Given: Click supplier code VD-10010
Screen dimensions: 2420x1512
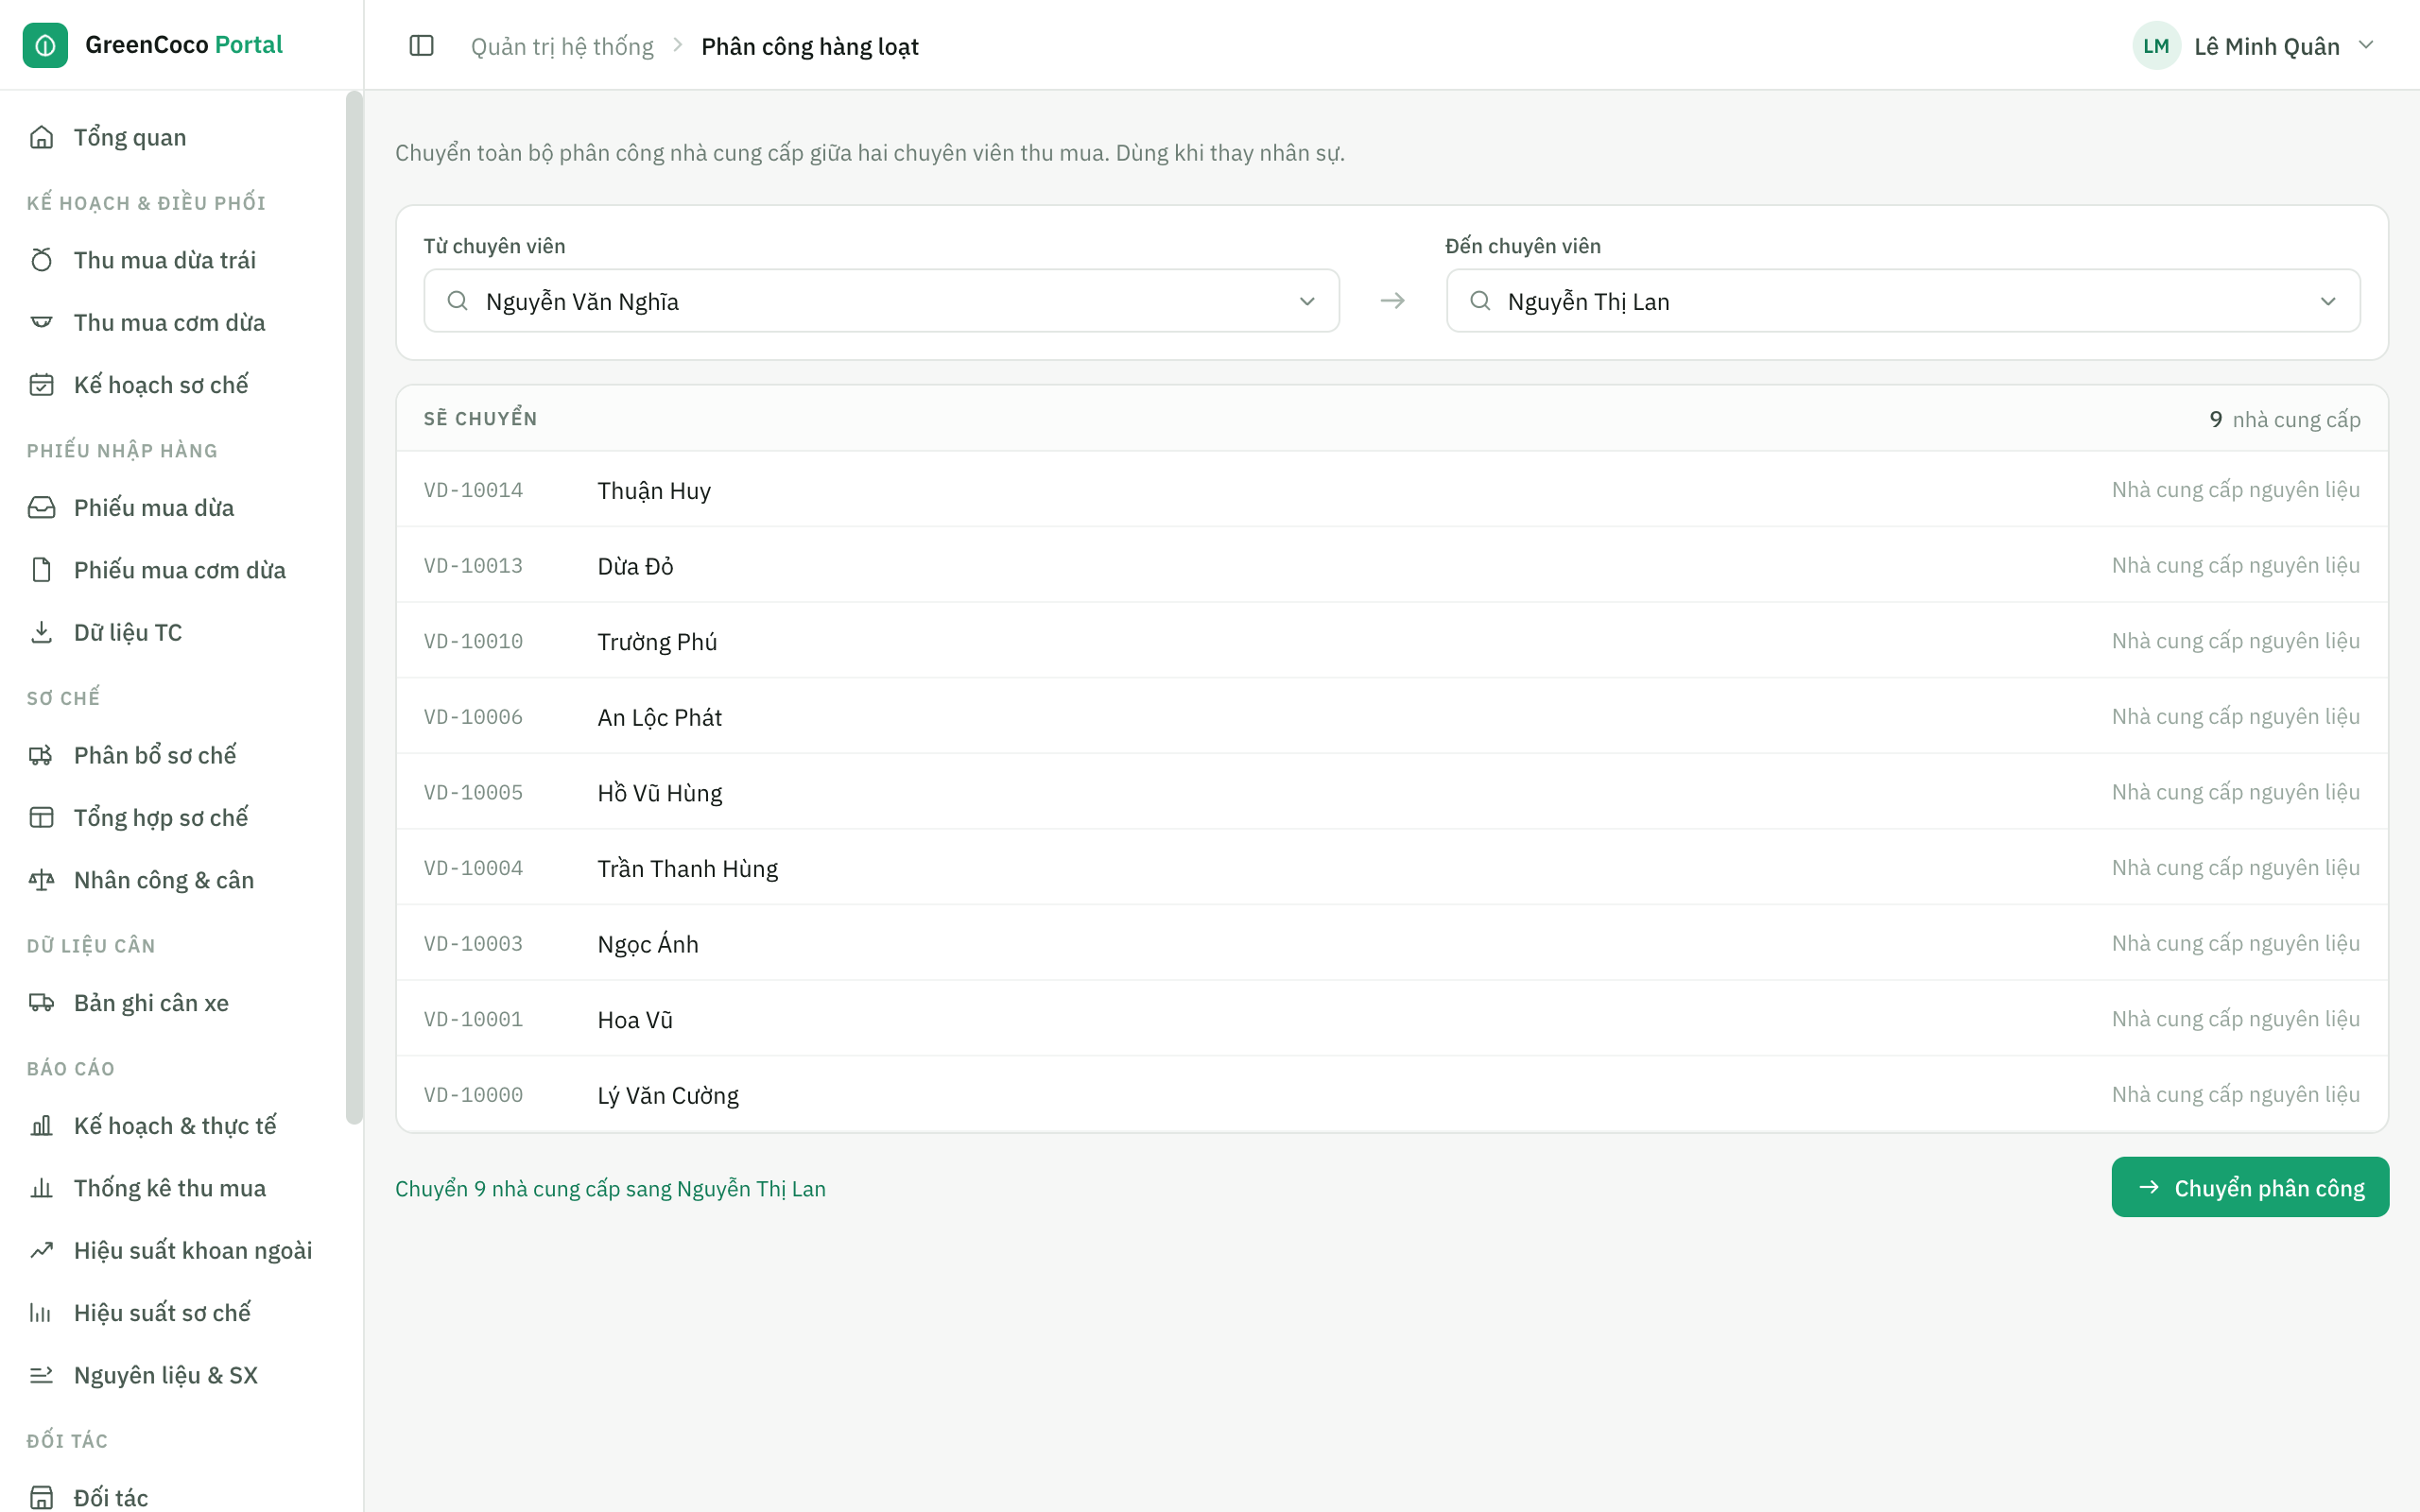Looking at the screenshot, I should coord(473,641).
